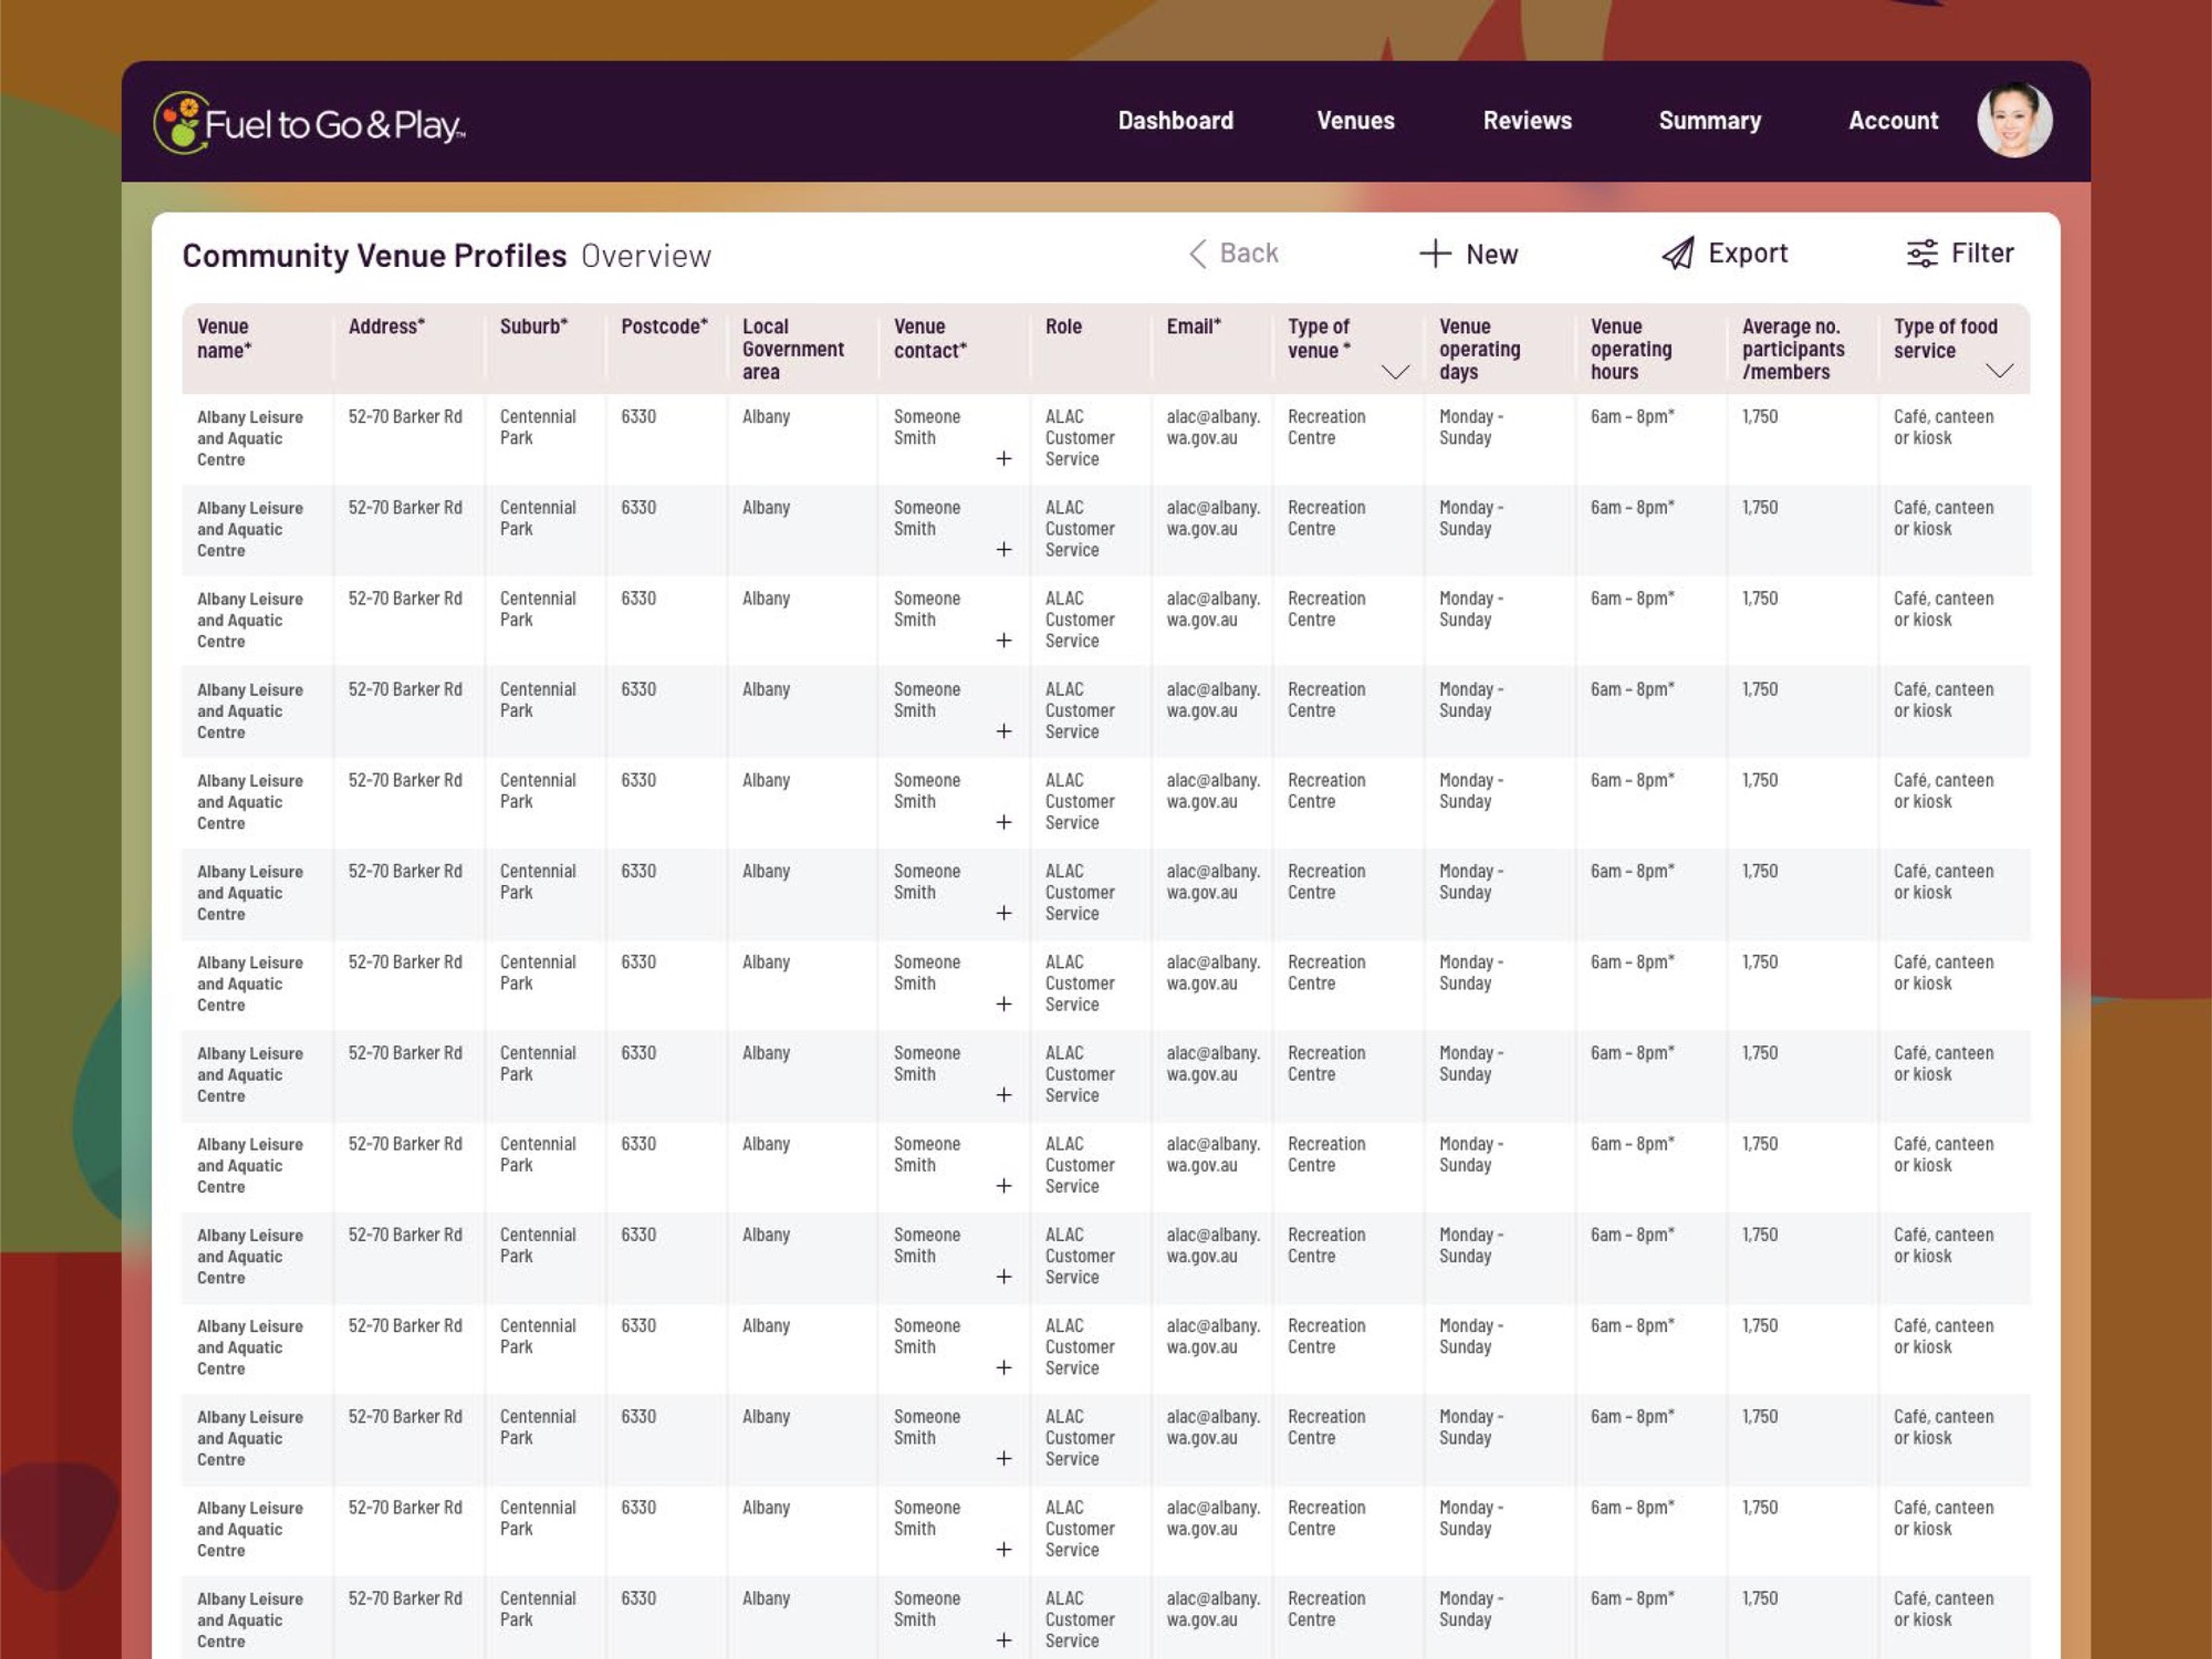This screenshot has width=2212, height=1659.
Task: Click first row's Café, canteen or kiosk
Action: click(x=1943, y=428)
